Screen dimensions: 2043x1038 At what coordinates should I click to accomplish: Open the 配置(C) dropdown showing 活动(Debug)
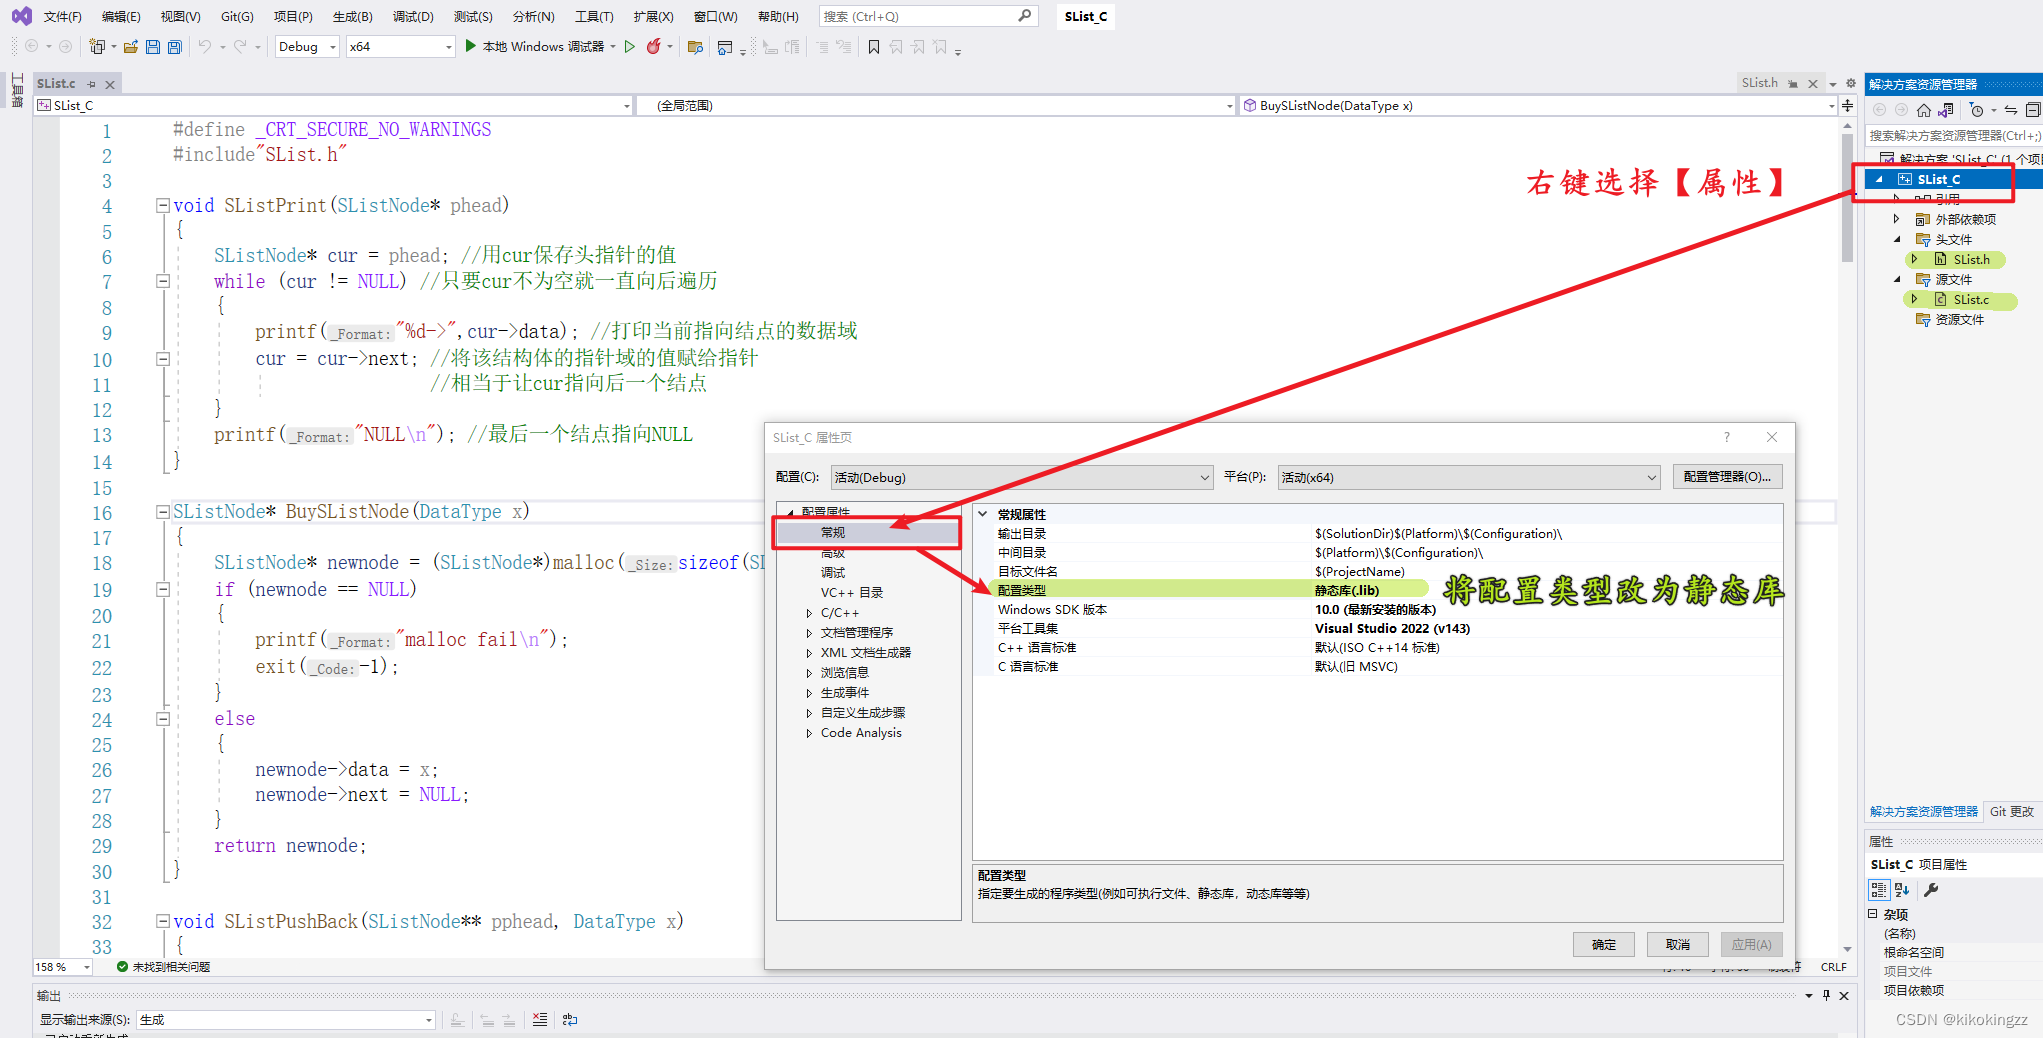(1022, 477)
